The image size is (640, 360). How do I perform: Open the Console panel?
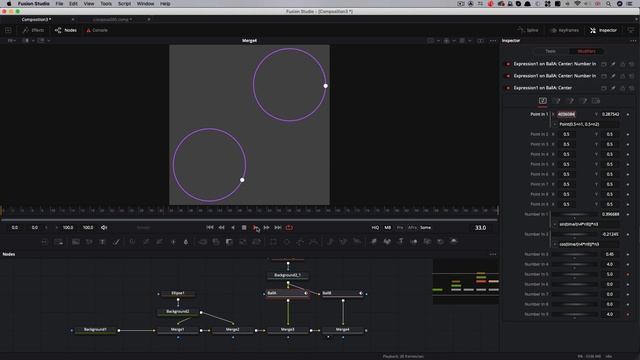[x=97, y=30]
